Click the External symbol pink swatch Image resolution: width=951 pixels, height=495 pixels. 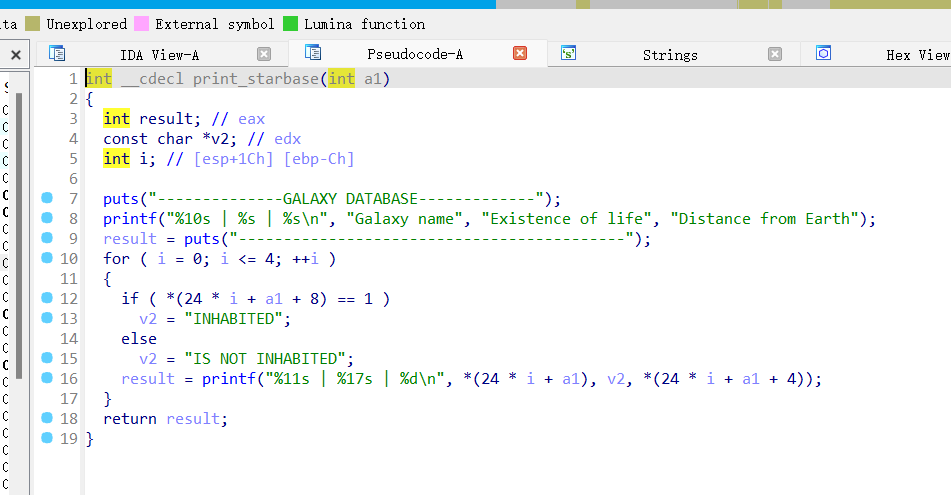click(141, 24)
